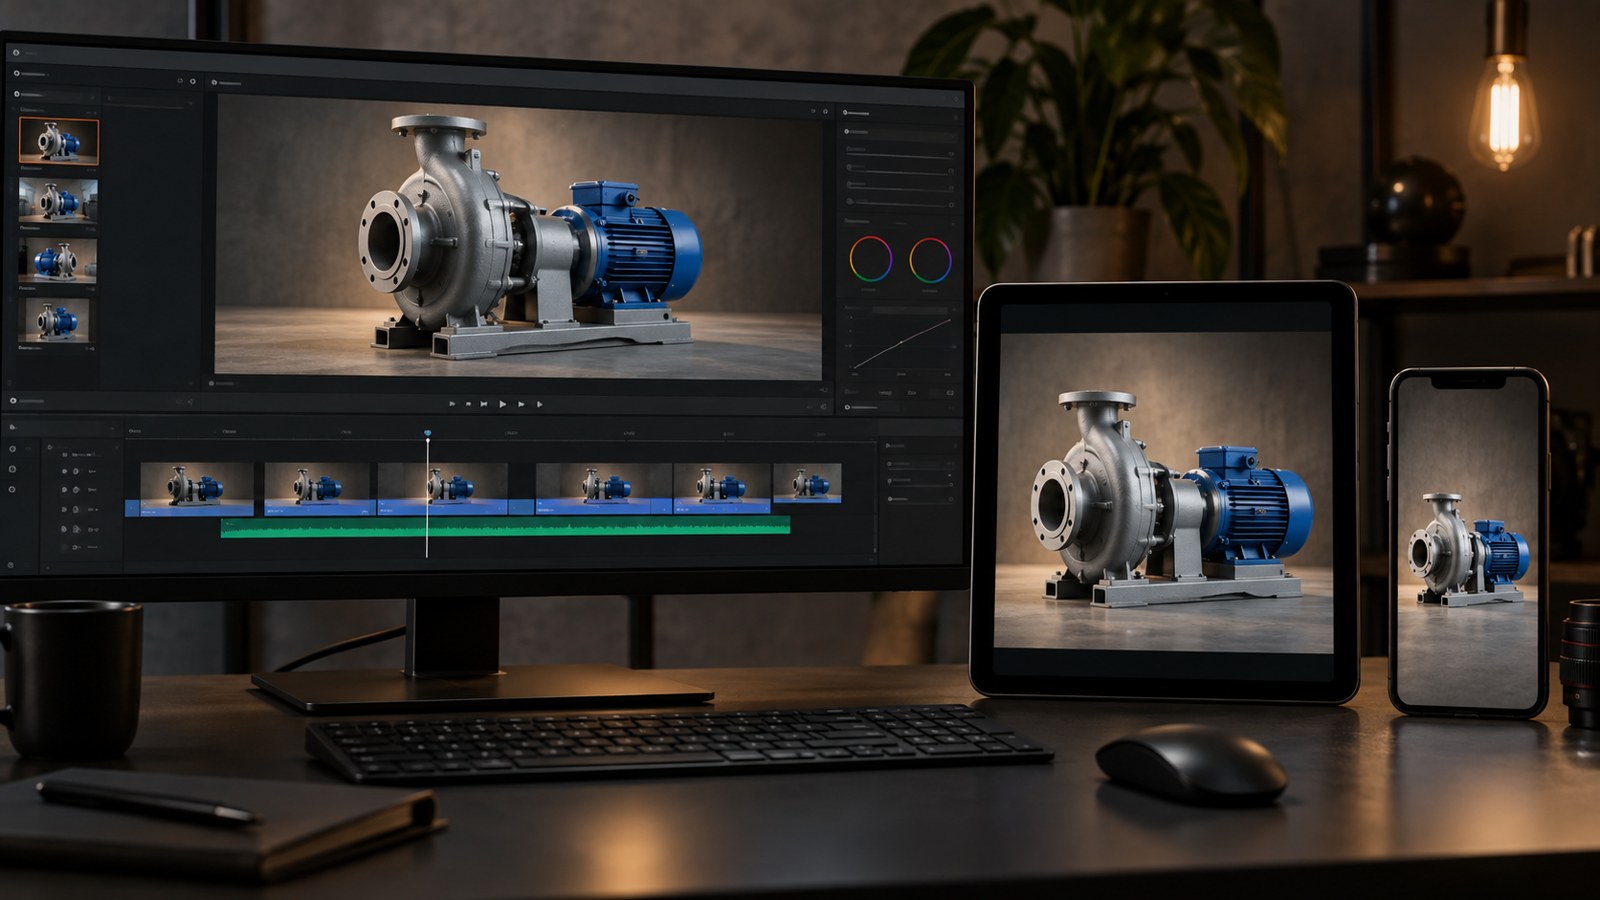The height and width of the screenshot is (900, 1600).
Task: Click the next-frame button right of Play
Action: pyautogui.click(x=521, y=404)
